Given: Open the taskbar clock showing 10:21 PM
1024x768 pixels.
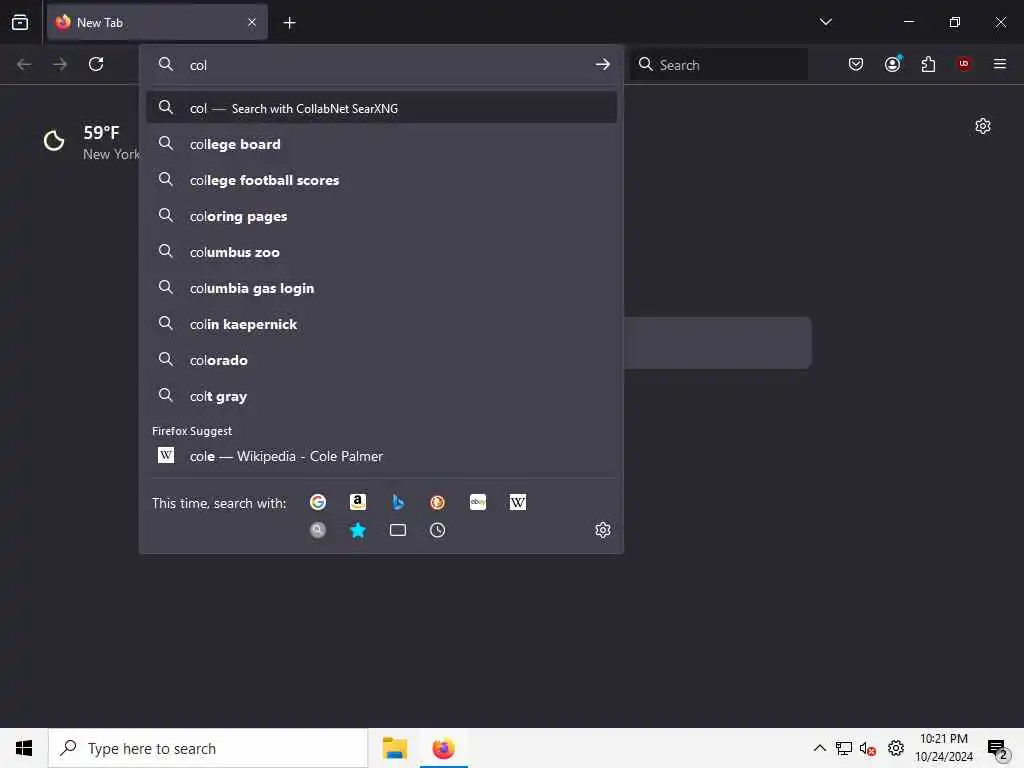Looking at the screenshot, I should [x=944, y=748].
